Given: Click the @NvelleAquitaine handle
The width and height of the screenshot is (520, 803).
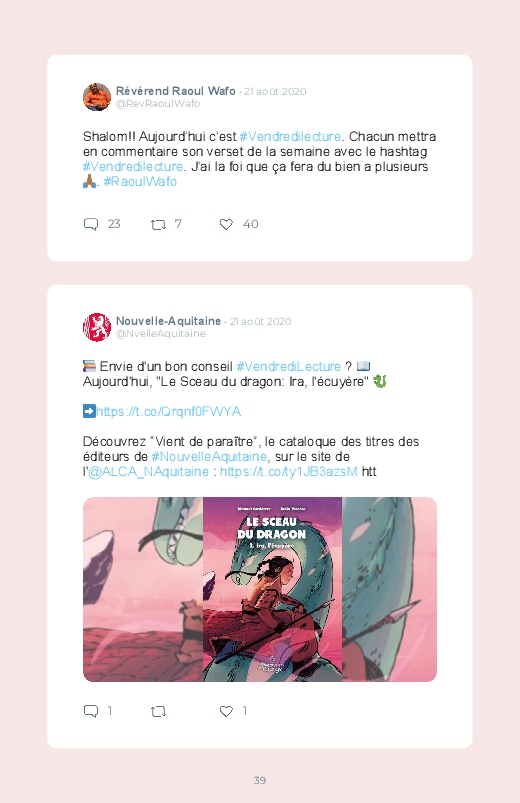Looking at the screenshot, I should (161, 333).
